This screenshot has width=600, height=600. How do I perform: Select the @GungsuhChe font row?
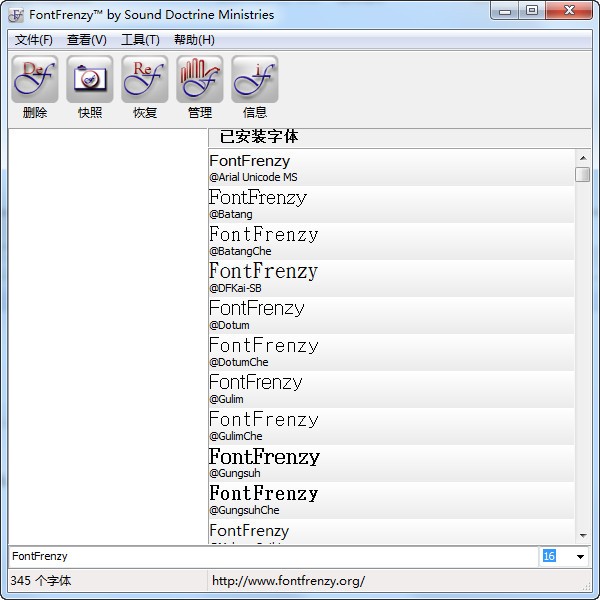[391, 501]
